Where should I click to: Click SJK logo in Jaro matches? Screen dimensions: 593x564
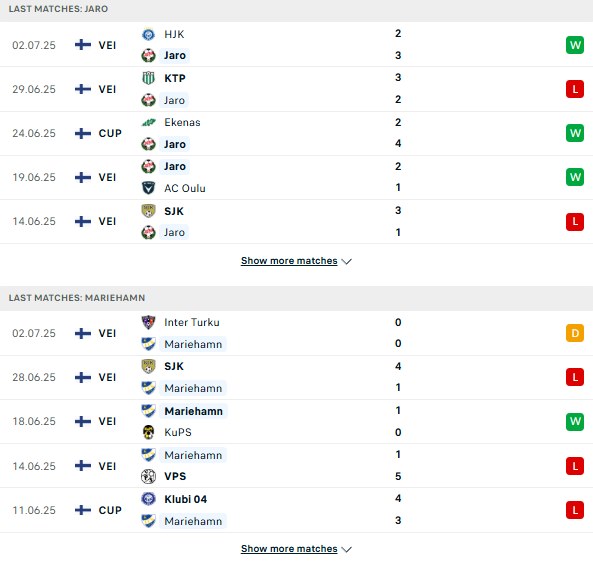pos(148,211)
